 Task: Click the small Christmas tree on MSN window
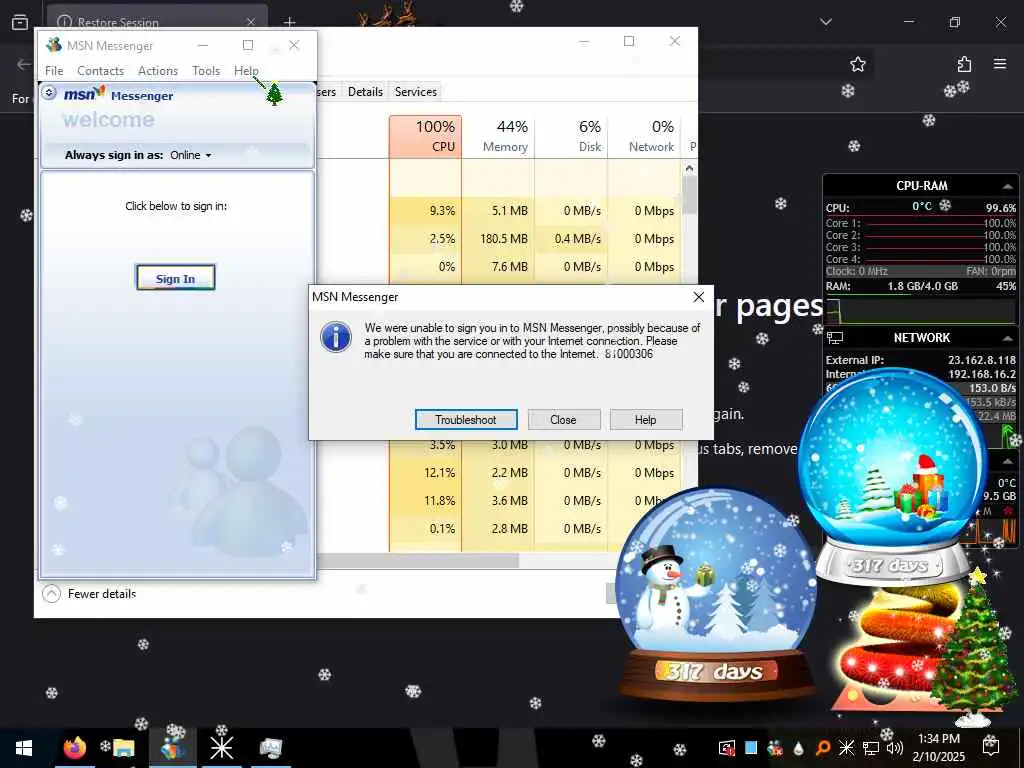point(274,93)
